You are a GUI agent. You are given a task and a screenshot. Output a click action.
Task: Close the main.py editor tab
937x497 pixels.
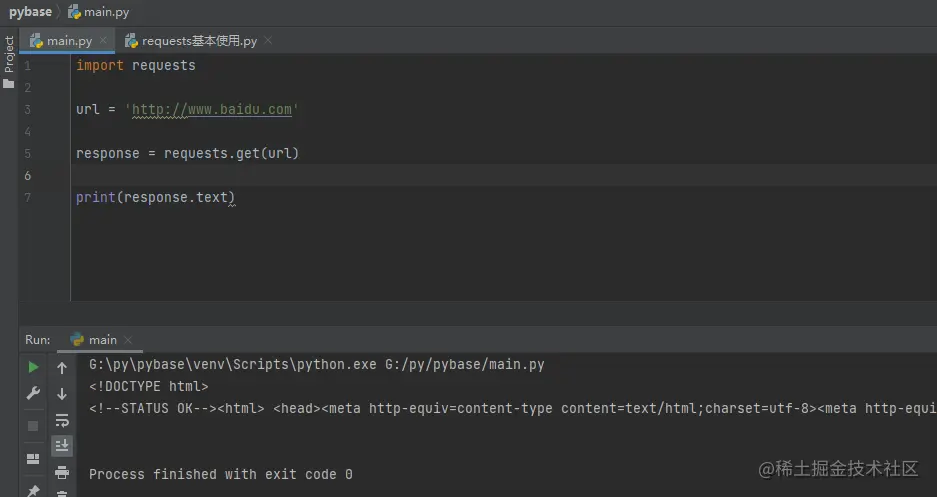103,41
